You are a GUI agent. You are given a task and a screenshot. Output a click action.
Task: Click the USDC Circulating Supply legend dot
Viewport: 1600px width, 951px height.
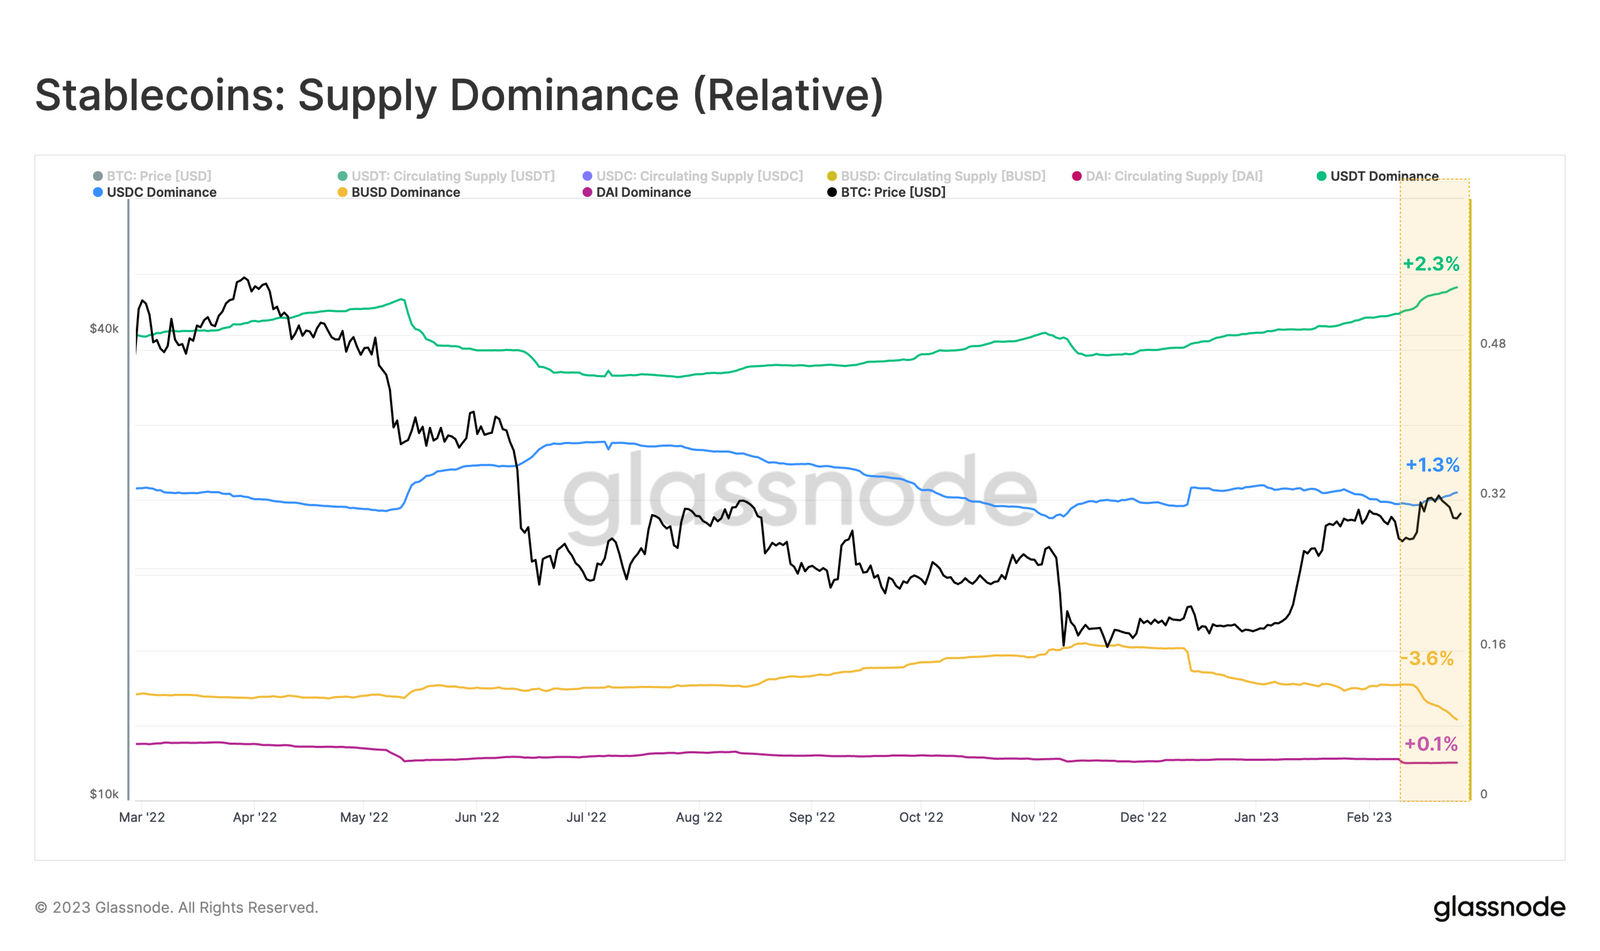pos(588,176)
